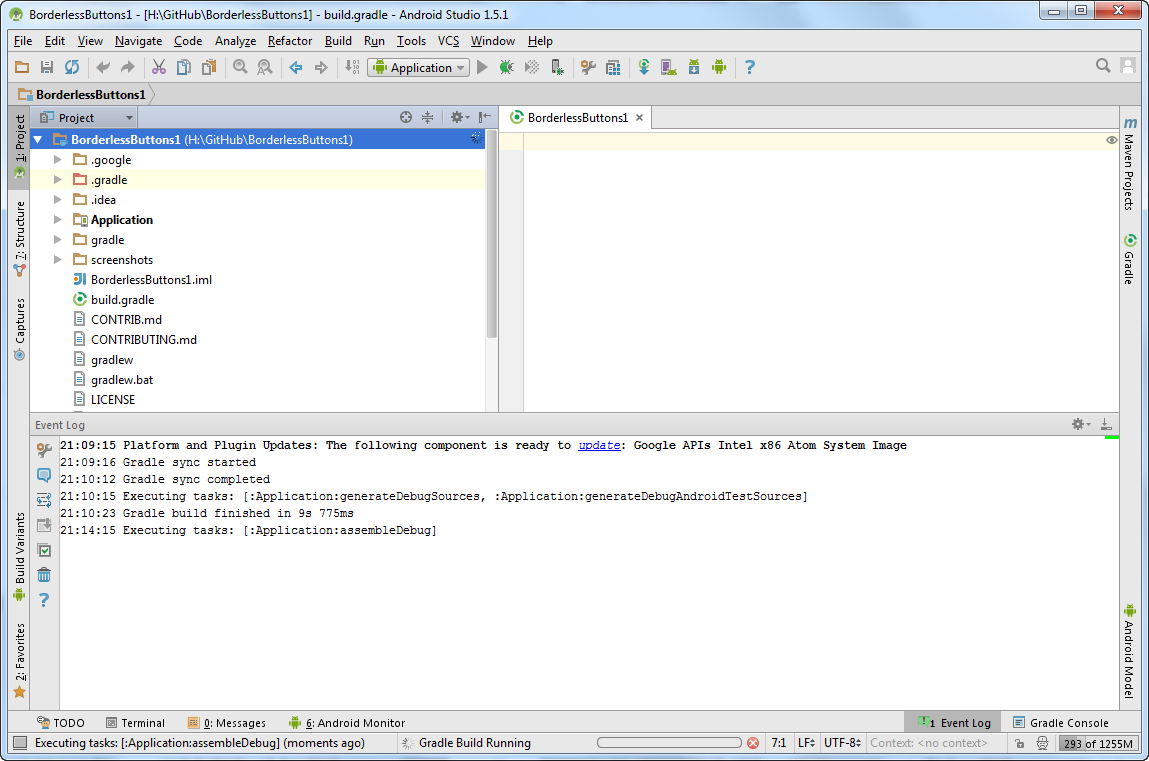The width and height of the screenshot is (1149, 761).
Task: Run the app with green play button
Action: click(482, 67)
